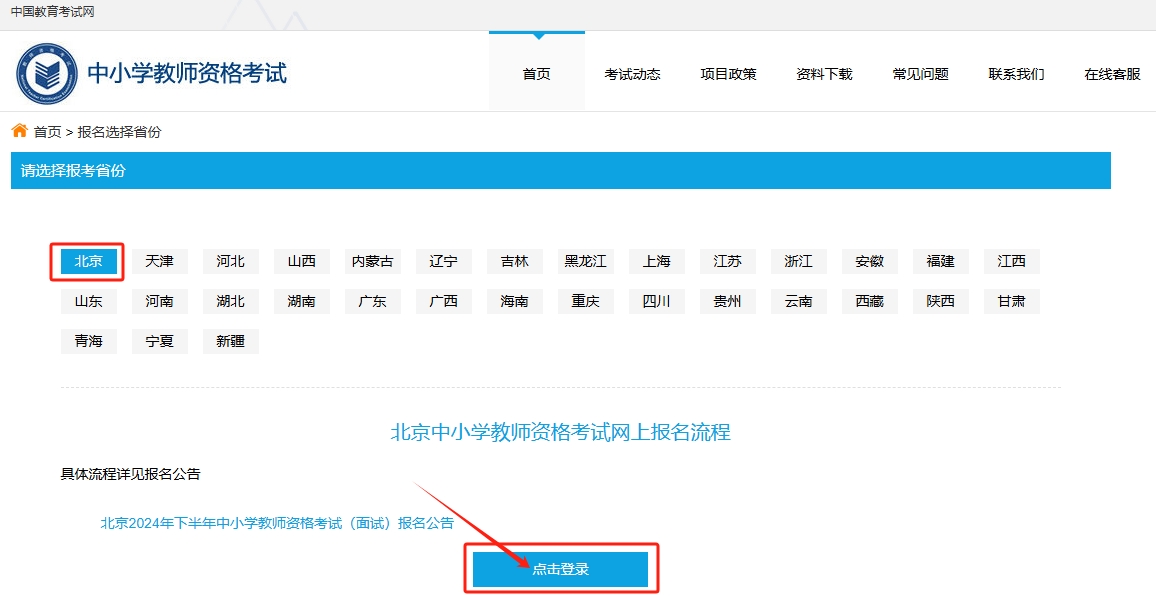This screenshot has width=1156, height=596.
Task: Click the orange home breadcrumb icon
Action: (x=19, y=131)
